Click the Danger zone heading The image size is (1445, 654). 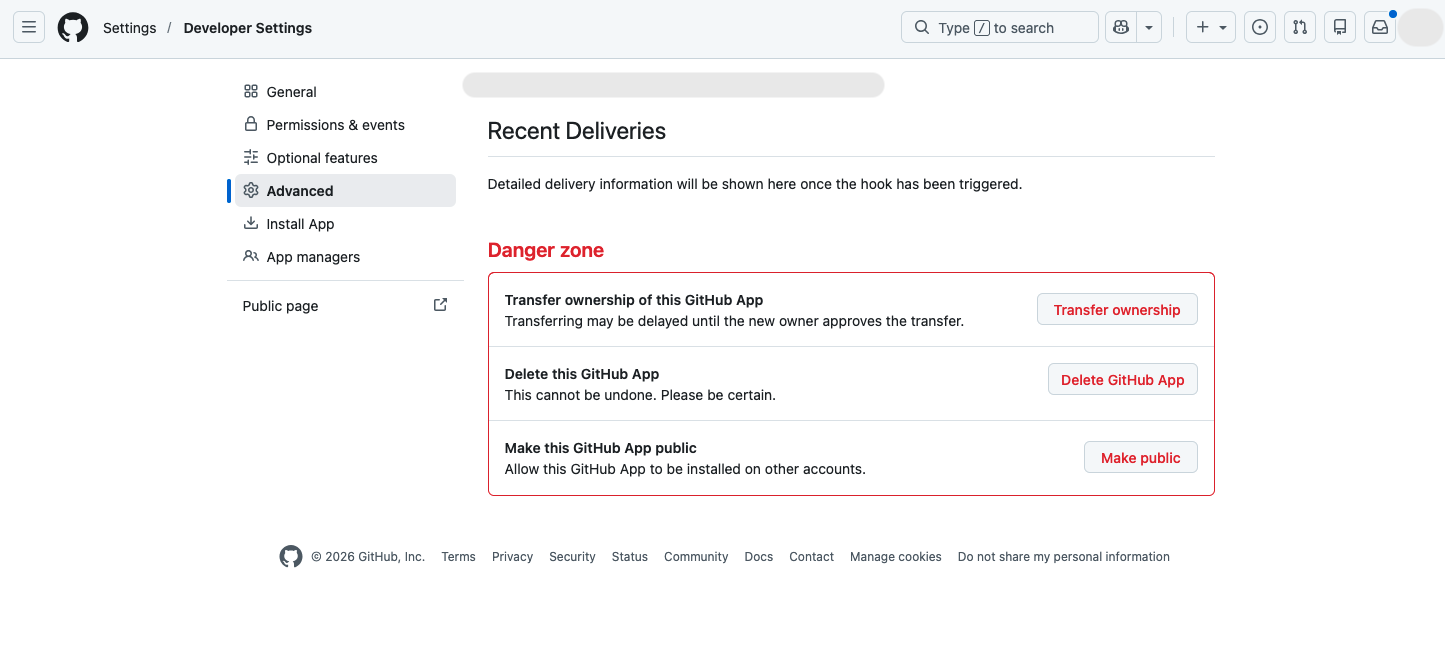[x=546, y=250]
